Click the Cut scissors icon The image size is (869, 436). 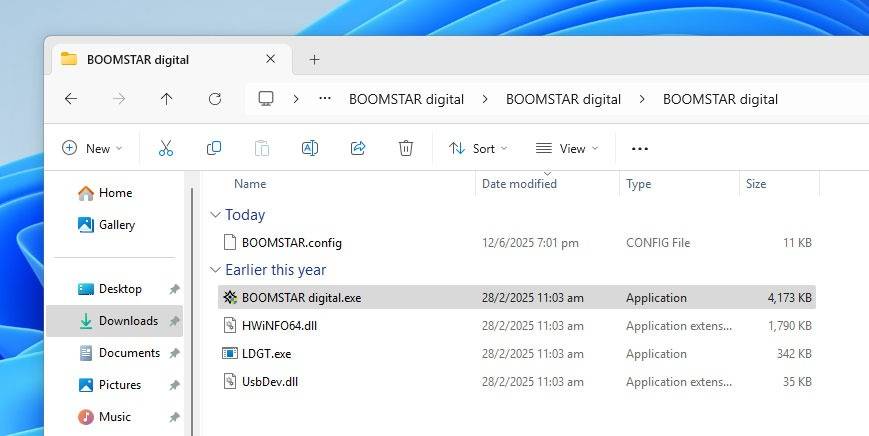pos(166,148)
